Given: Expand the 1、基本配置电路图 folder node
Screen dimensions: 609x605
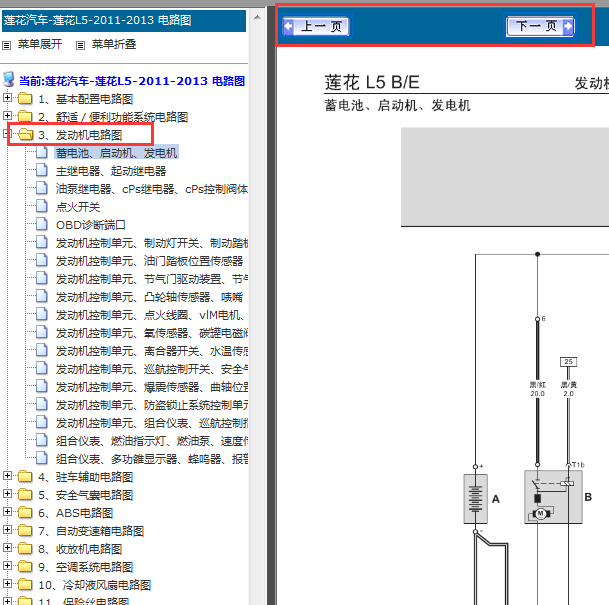Looking at the screenshot, I should (7, 97).
